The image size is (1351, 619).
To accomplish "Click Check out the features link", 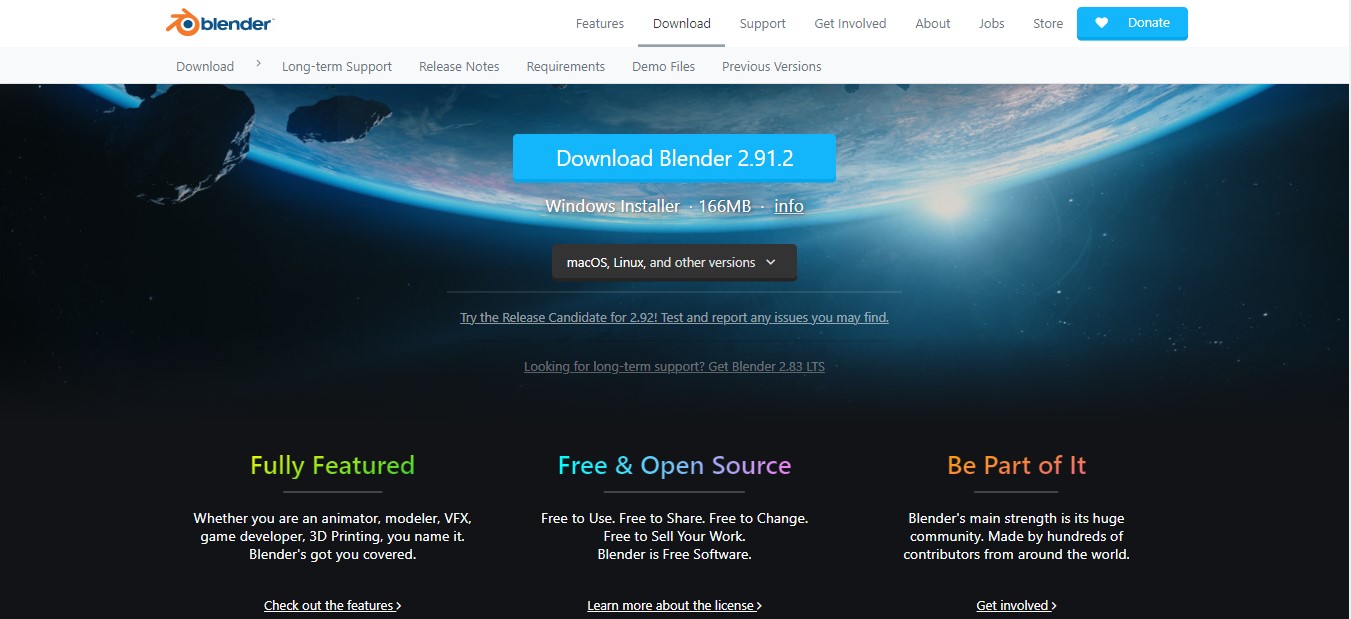I will (333, 605).
